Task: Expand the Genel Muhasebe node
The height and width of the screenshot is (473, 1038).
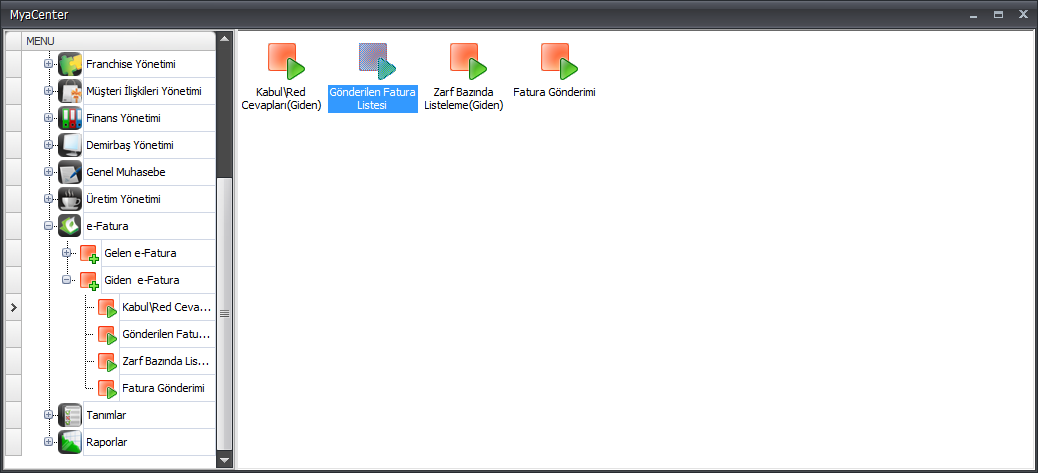Action: (x=48, y=172)
